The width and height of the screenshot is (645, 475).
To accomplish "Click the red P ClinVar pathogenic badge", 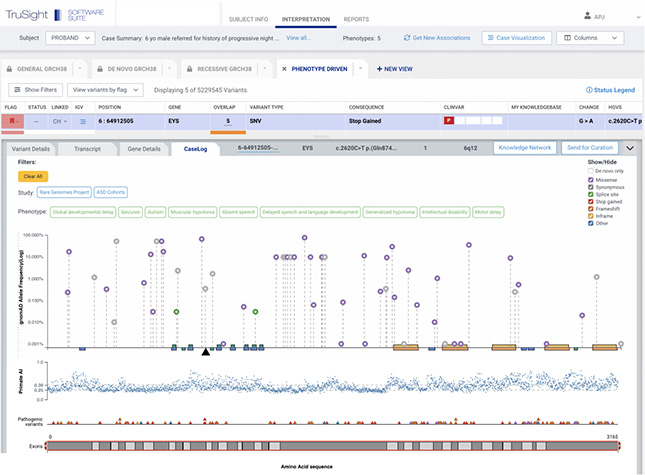I will pyautogui.click(x=451, y=120).
